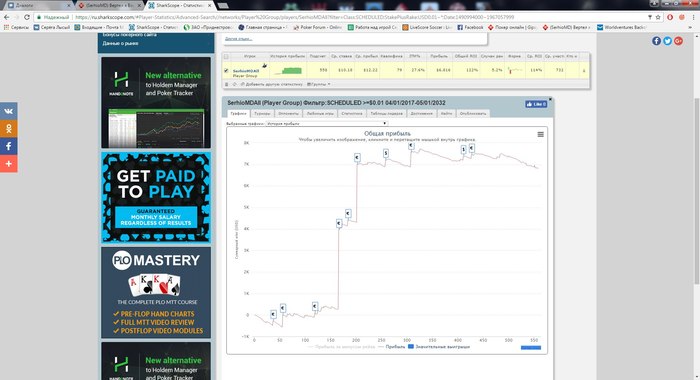Share page via the Facebook sidebar icon
The width and height of the screenshot is (700, 380).
pyautogui.click(x=8, y=146)
